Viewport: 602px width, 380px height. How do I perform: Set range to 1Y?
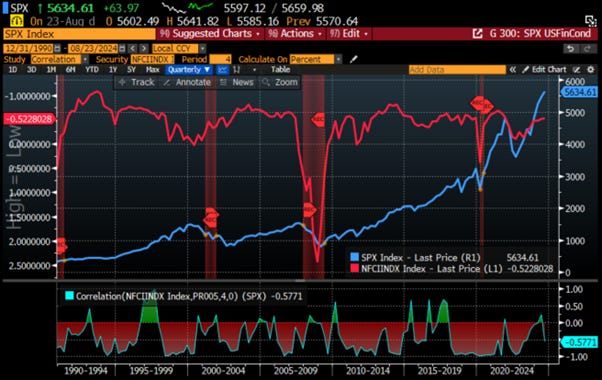[x=113, y=69]
